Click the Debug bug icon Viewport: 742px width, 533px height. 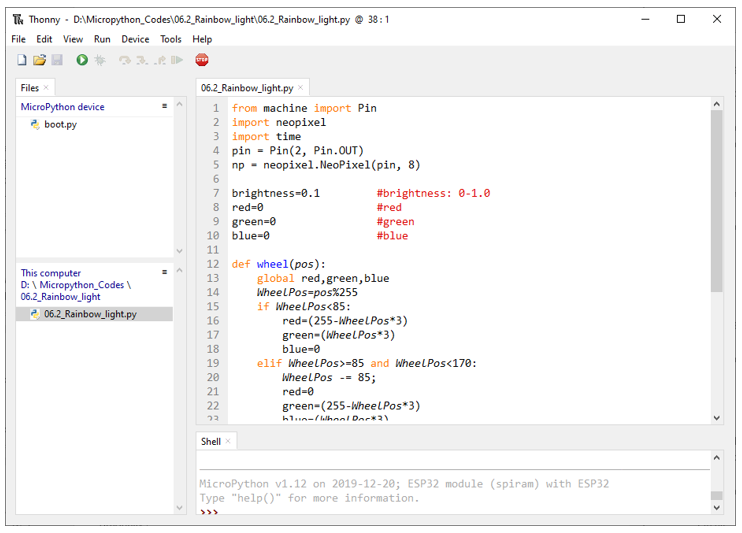(x=100, y=60)
